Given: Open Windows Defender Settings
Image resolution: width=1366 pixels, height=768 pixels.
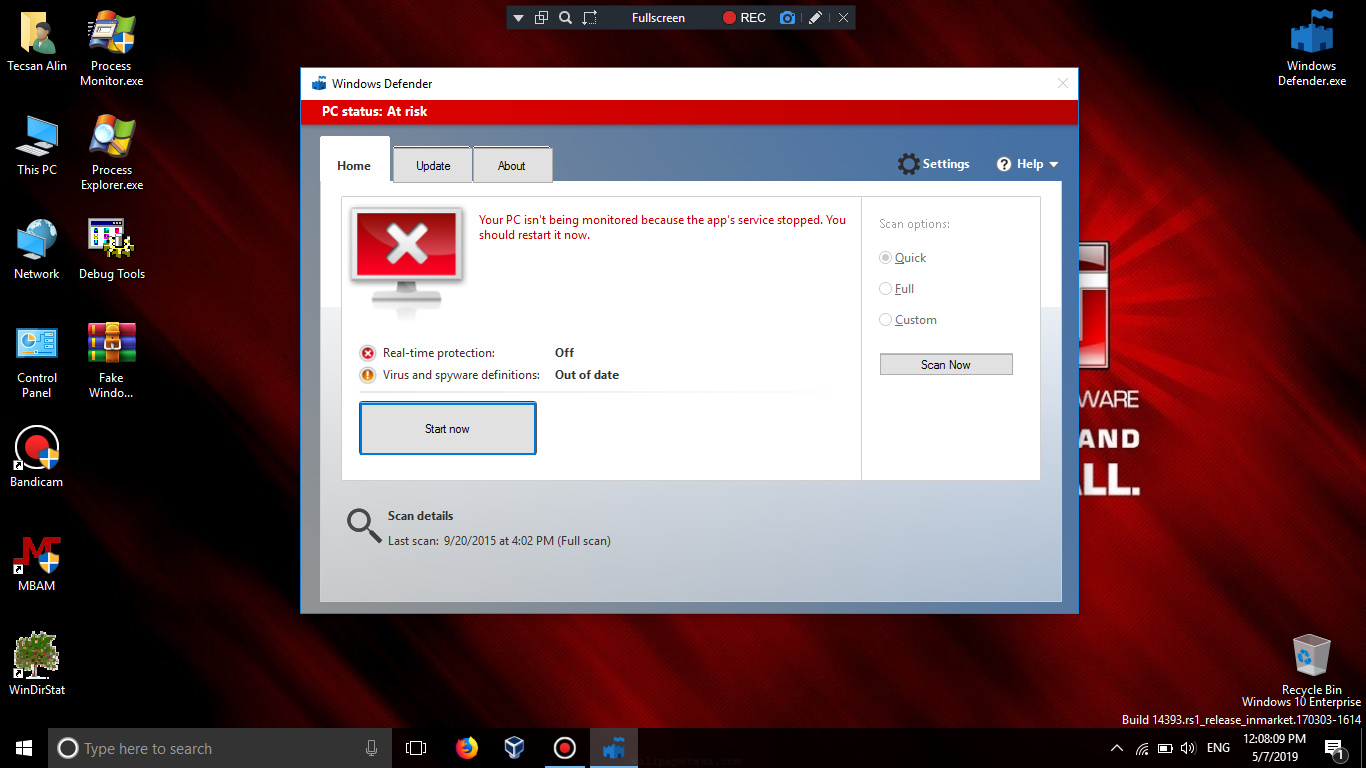Looking at the screenshot, I should coord(934,164).
